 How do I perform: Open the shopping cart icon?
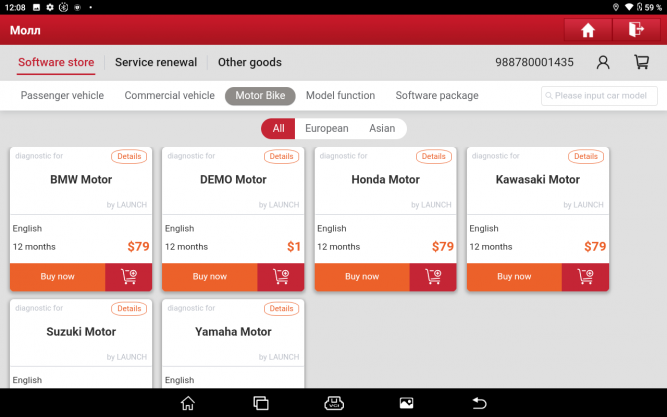(641, 62)
